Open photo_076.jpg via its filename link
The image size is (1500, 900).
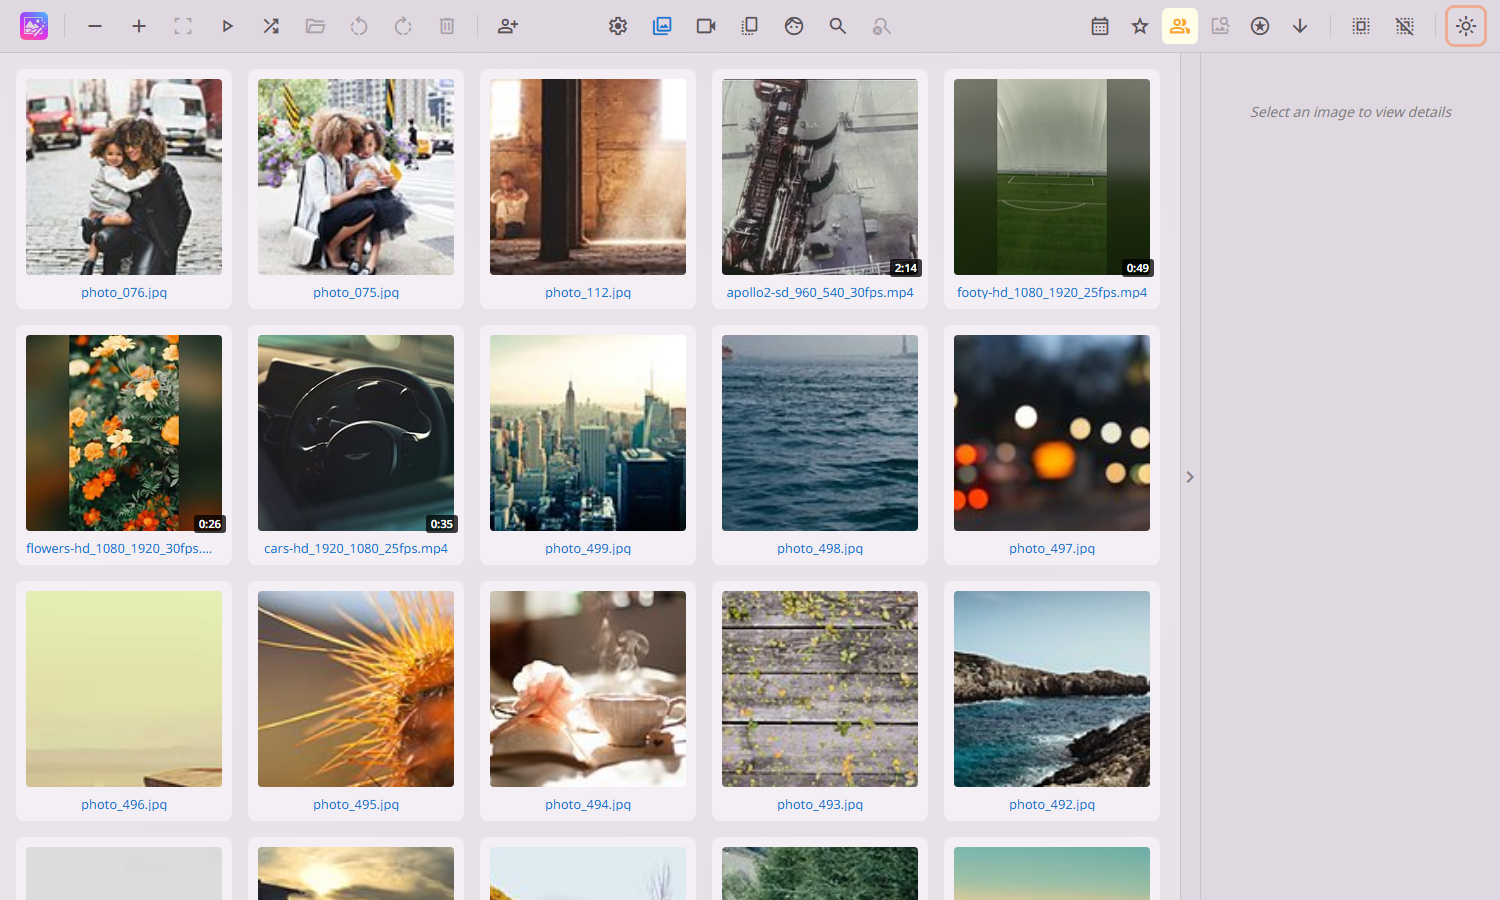[123, 292]
